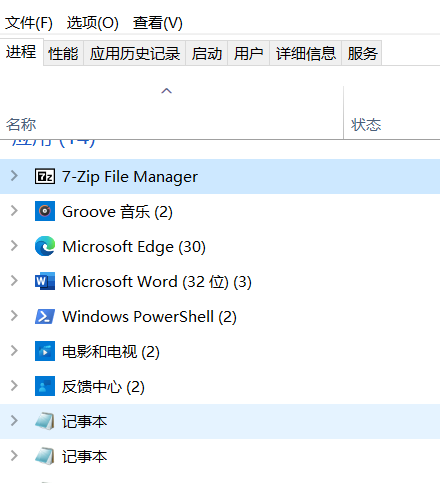Expand the Microsoft Edge (30) process group
Viewport: 440px width, 483px height.
(14, 246)
